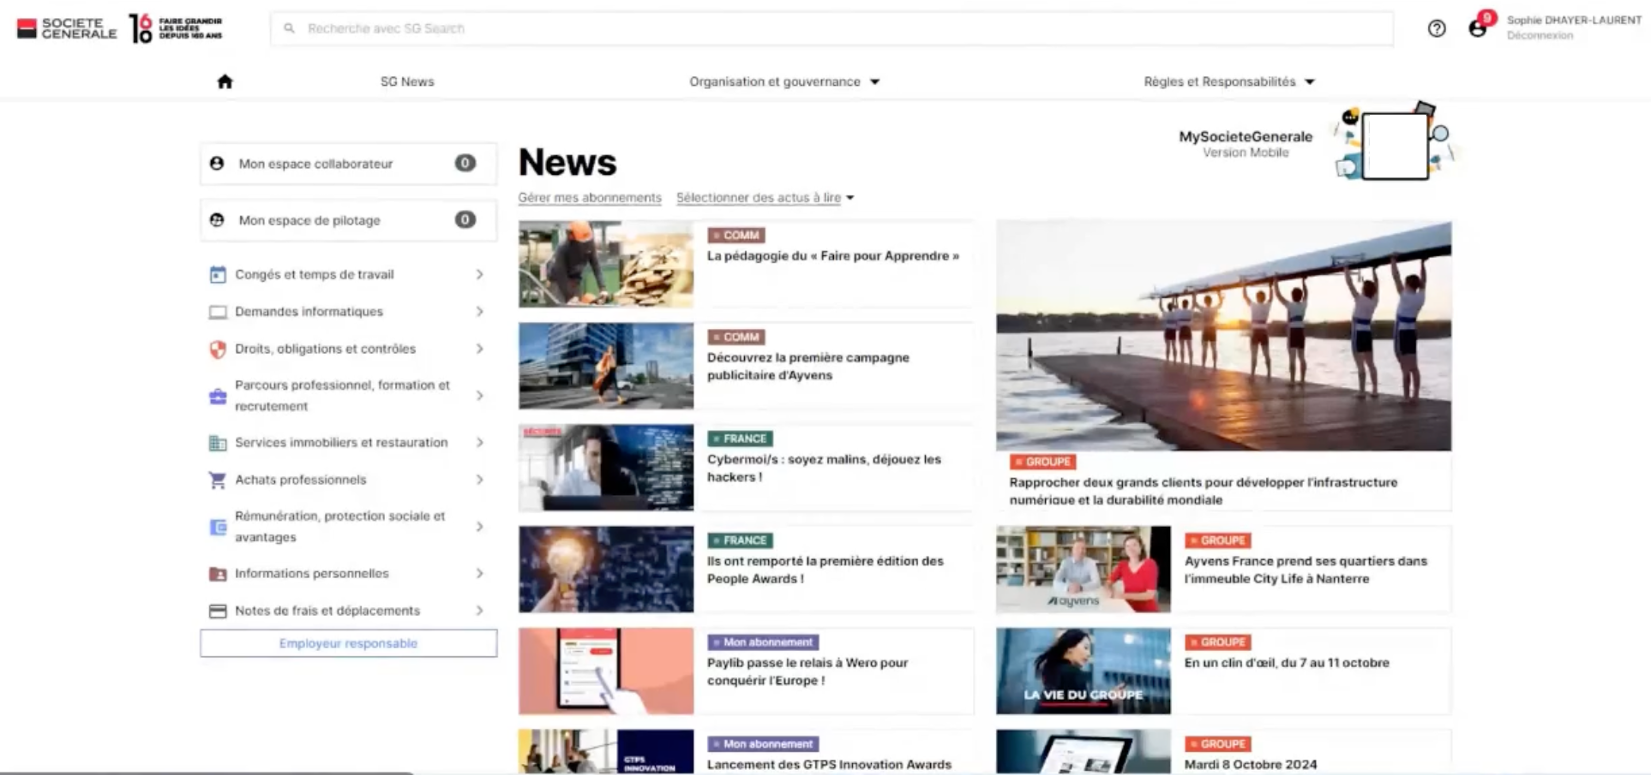Click the 160 ans anniversary logo
Screen dimensions: 1652x776
tap(175, 28)
